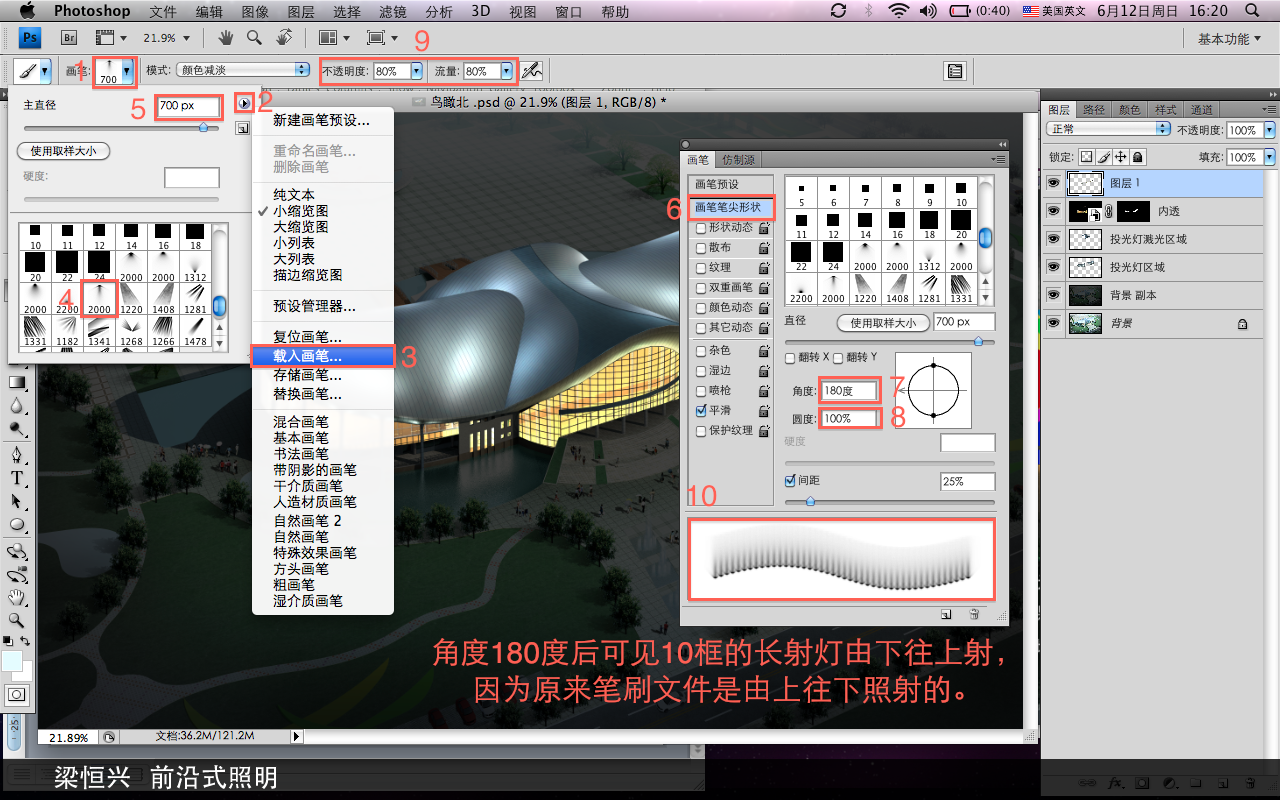Viewport: 1280px width, 800px height.
Task: Swap foreground and background colors
Action: 26,641
